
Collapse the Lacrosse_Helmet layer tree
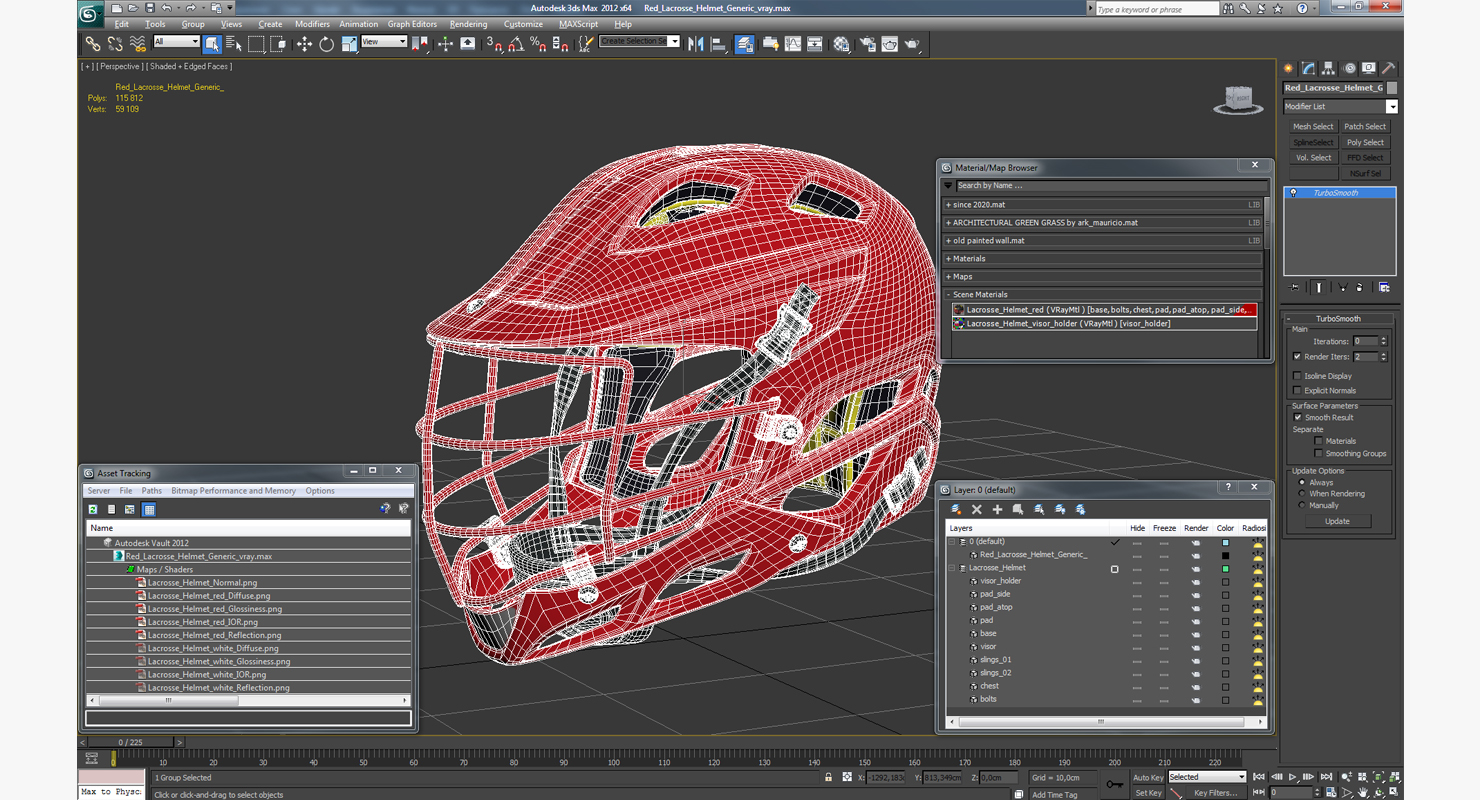coord(952,568)
